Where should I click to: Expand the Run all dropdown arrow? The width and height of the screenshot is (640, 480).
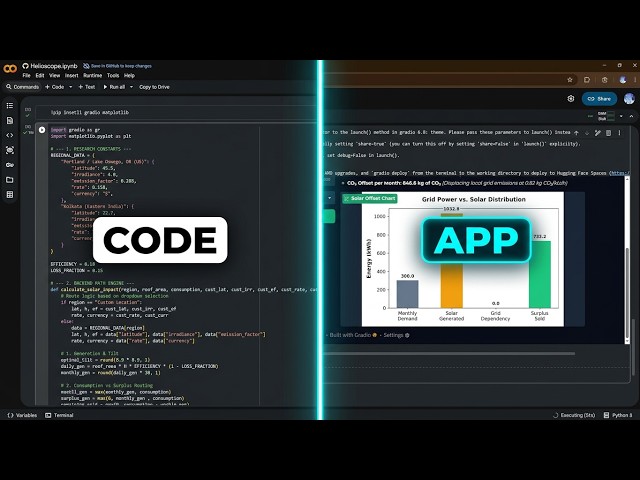tap(131, 87)
